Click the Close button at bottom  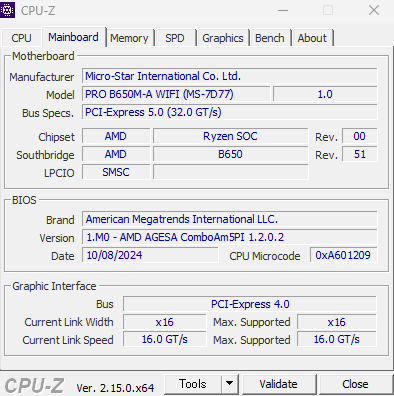pyautogui.click(x=355, y=384)
